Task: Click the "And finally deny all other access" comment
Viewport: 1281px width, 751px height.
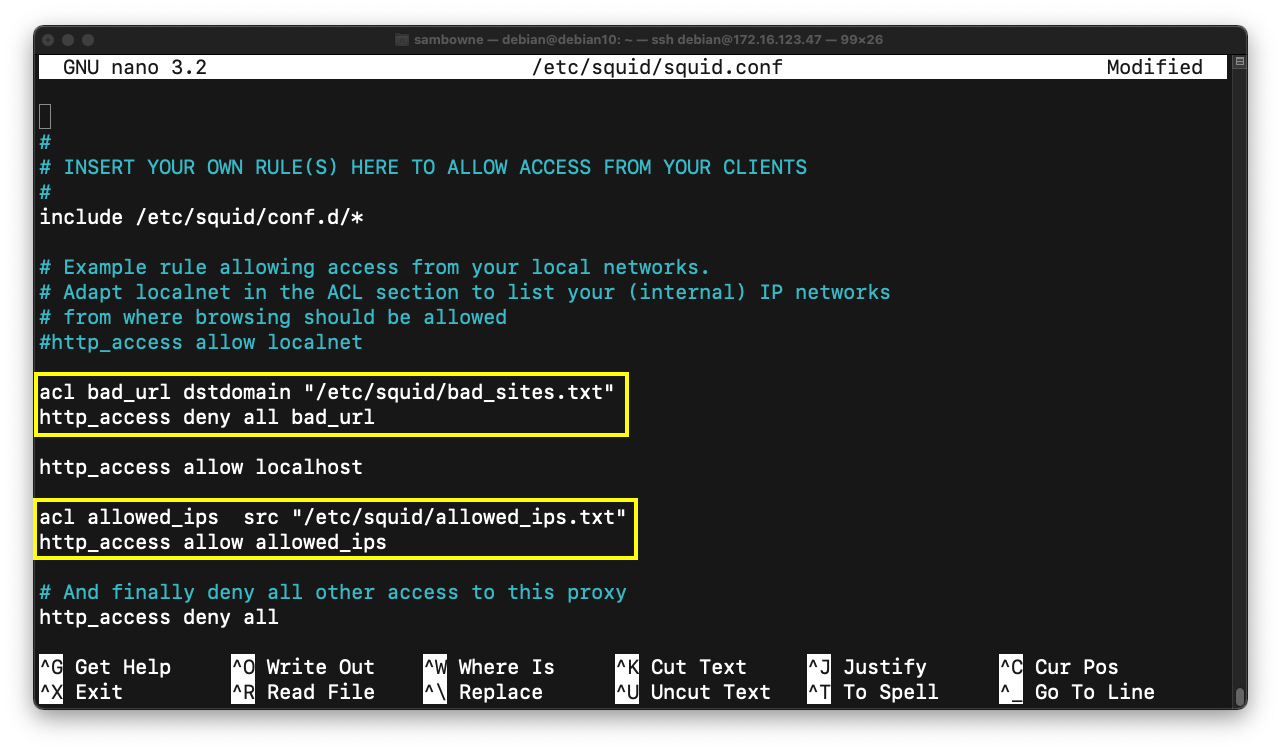Action: 333,592
